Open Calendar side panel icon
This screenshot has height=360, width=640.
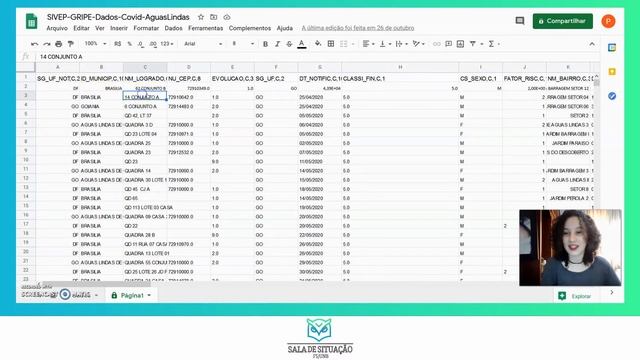click(x=612, y=47)
